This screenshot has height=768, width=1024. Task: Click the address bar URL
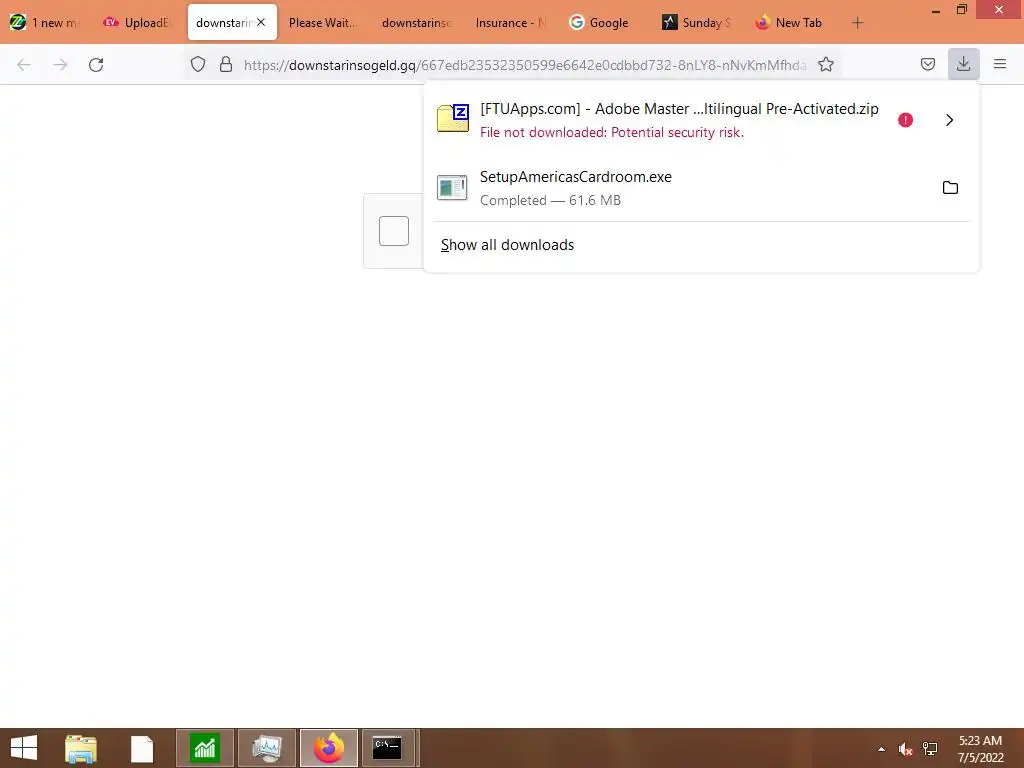[525, 65]
